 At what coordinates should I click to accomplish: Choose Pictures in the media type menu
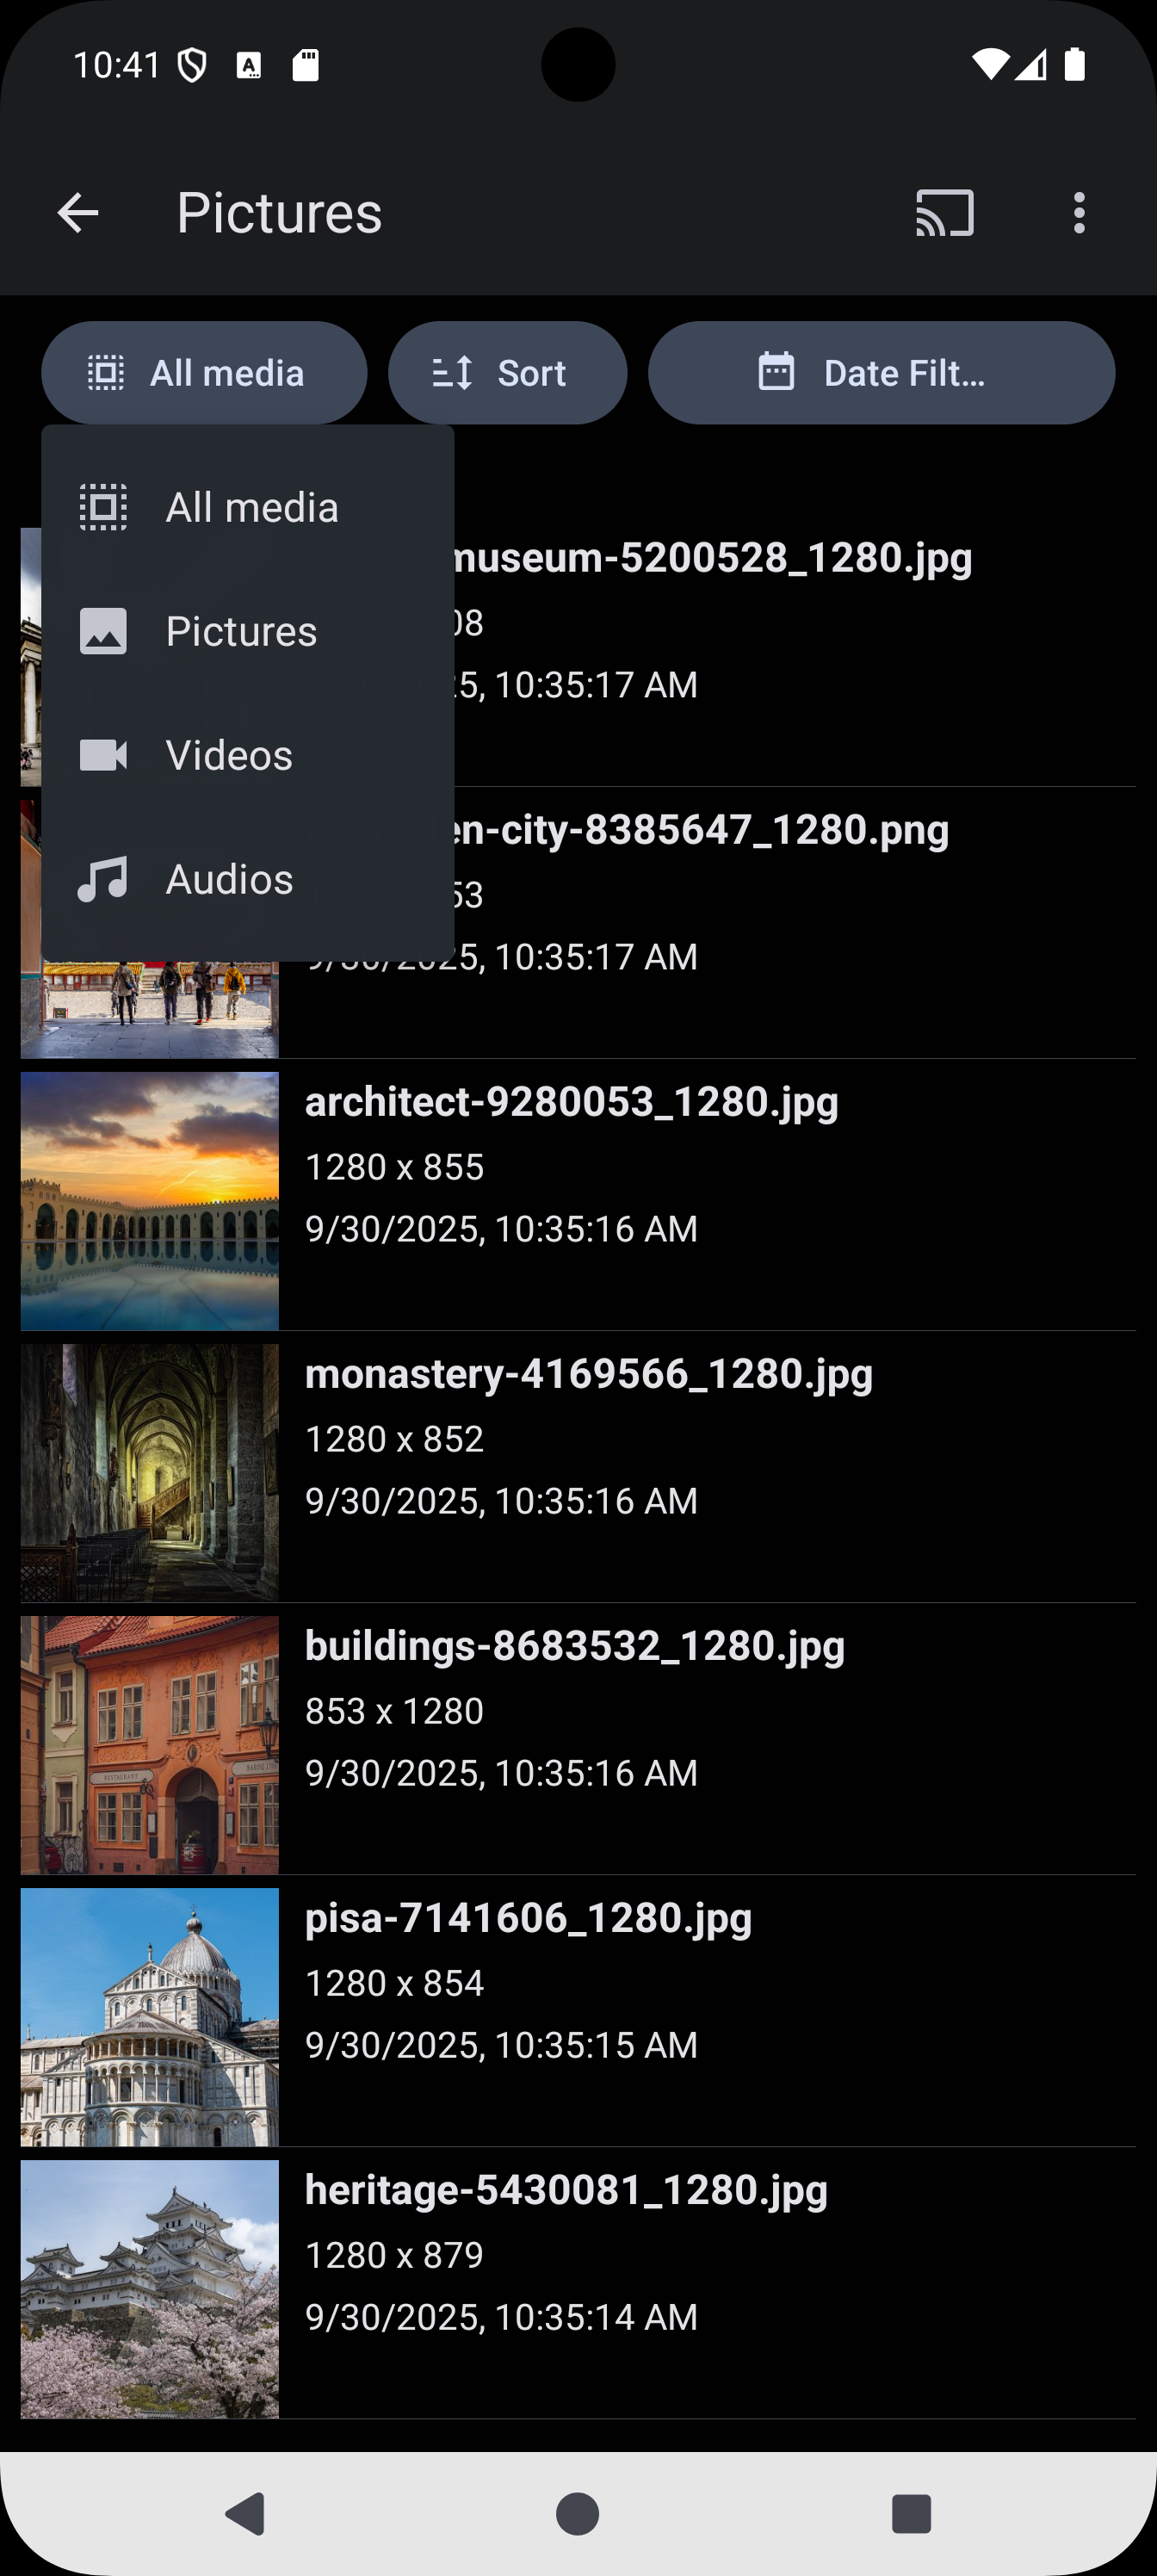pos(241,631)
